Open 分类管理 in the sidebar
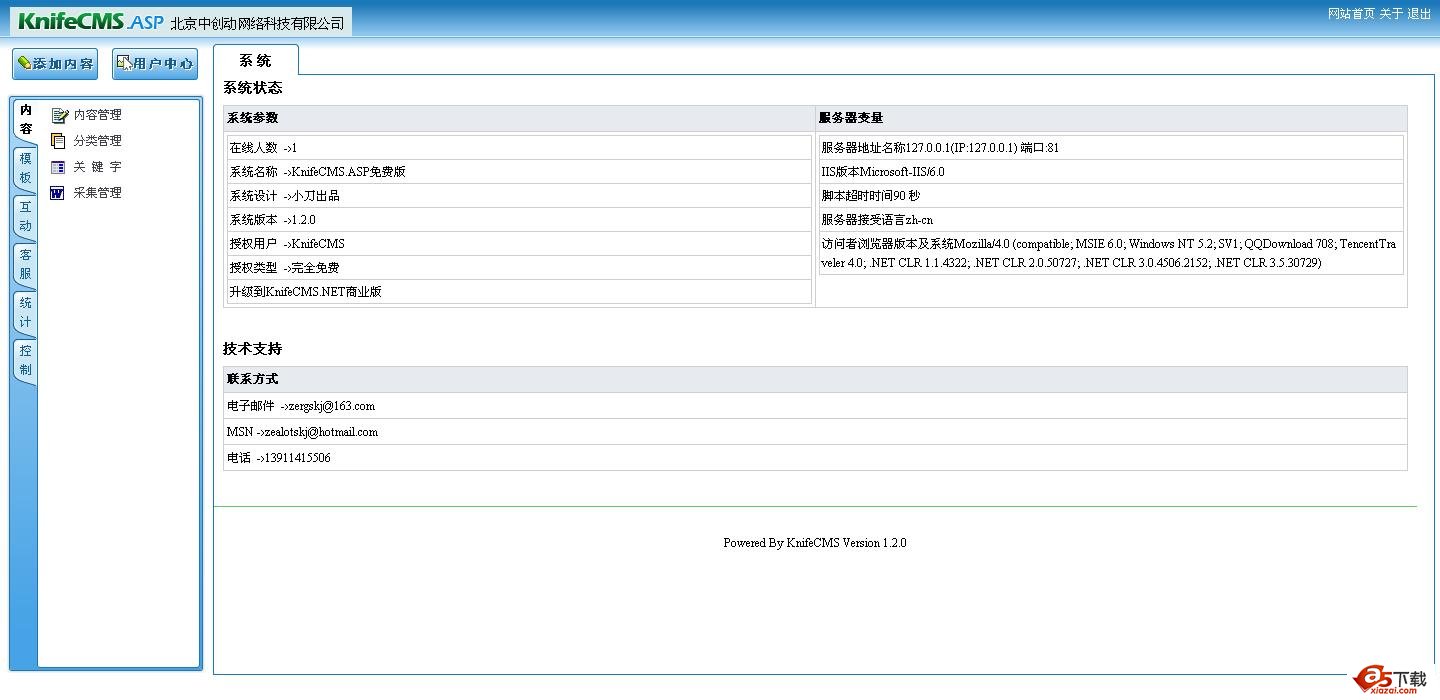 click(98, 141)
